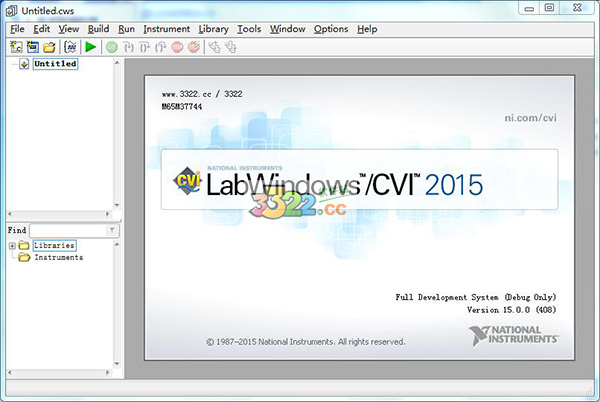
Task: Click the project tree scroll-left arrow
Action: [x=10, y=214]
